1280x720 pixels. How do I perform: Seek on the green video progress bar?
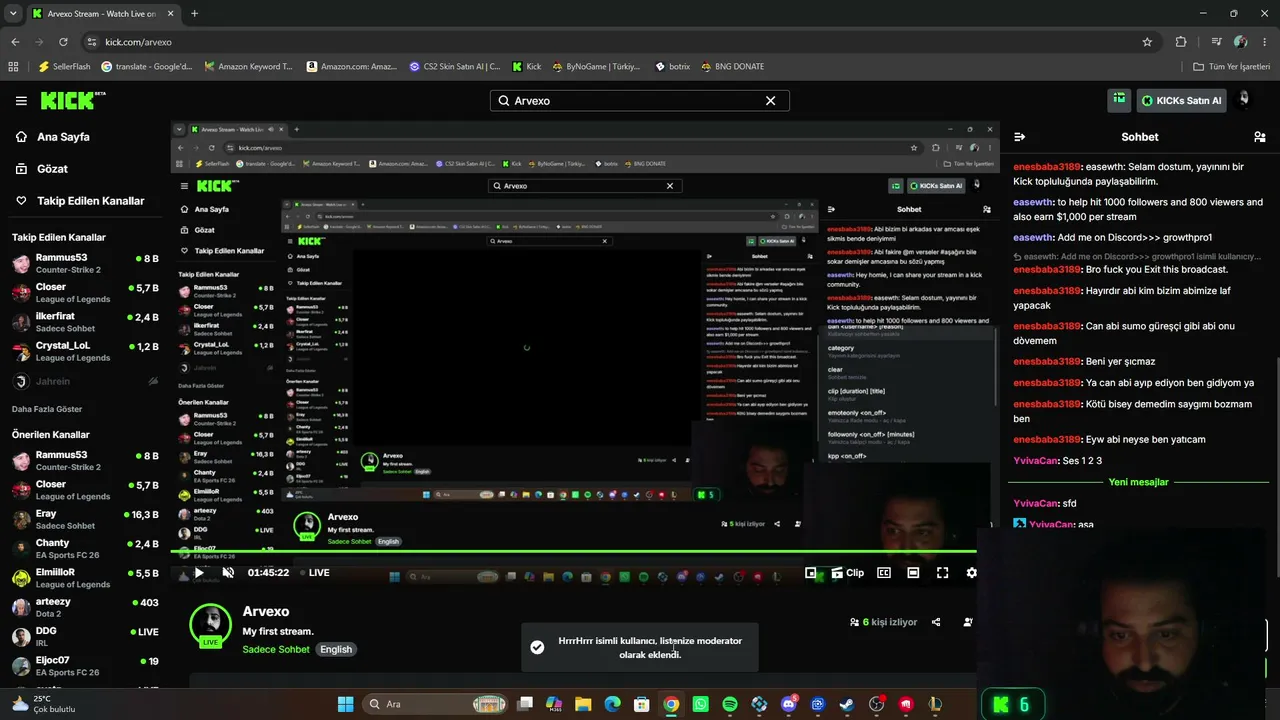[573, 552]
